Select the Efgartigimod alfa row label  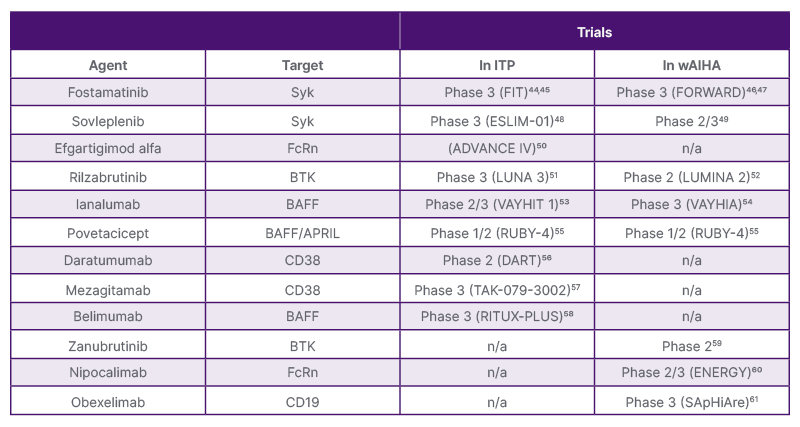[x=108, y=149]
